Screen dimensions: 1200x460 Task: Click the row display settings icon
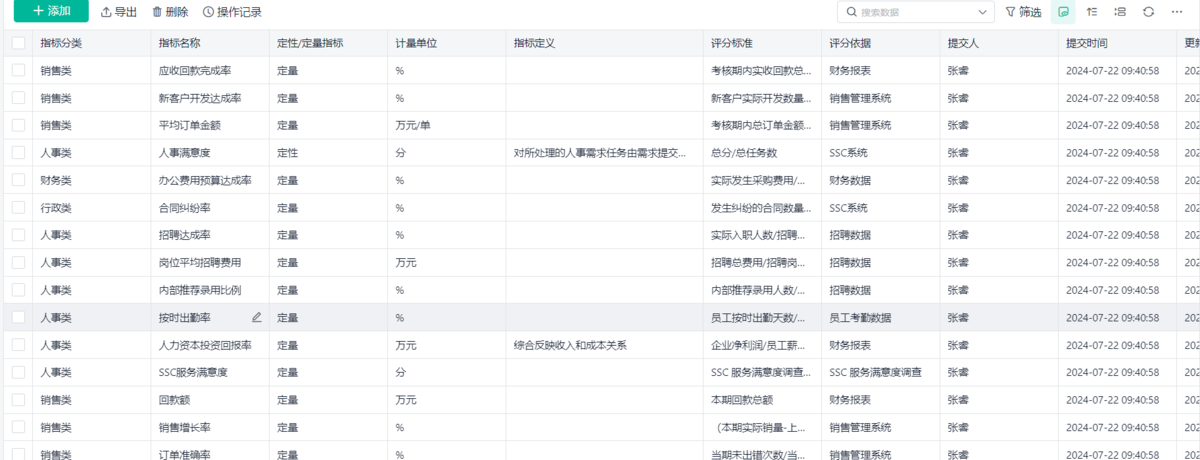pyautogui.click(x=1120, y=12)
